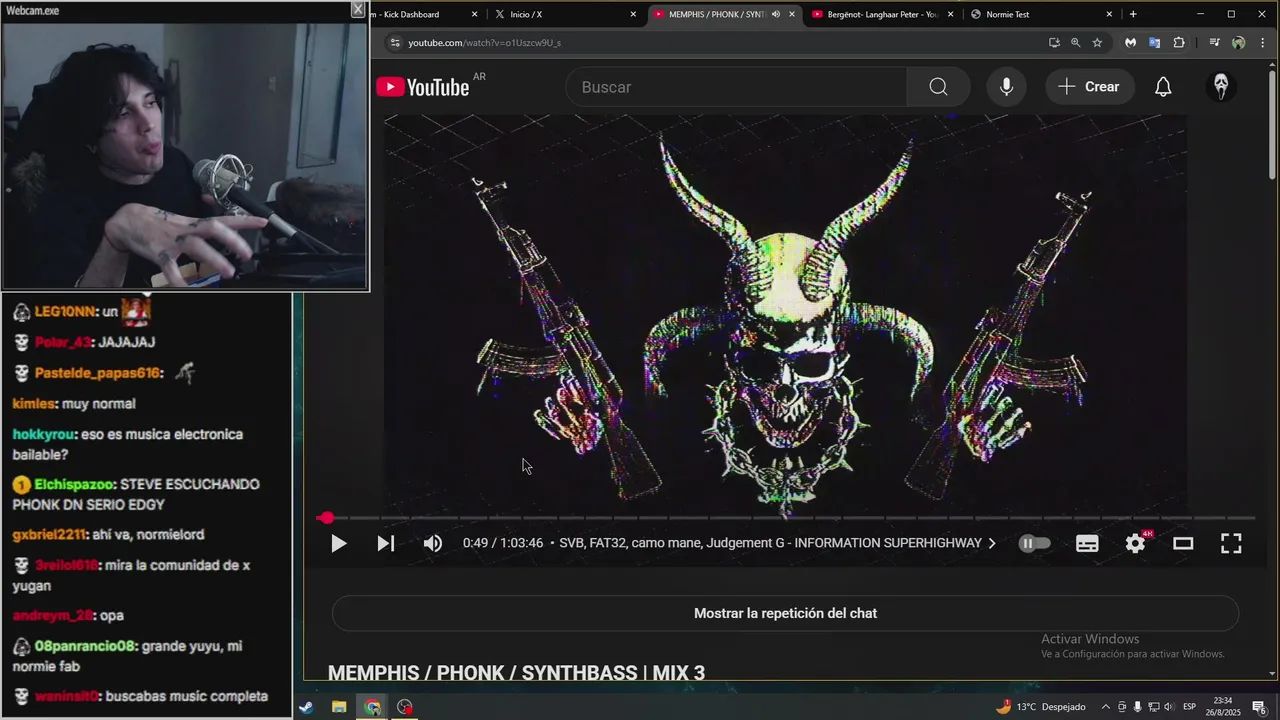Click the tray microphone icon

1137,707
